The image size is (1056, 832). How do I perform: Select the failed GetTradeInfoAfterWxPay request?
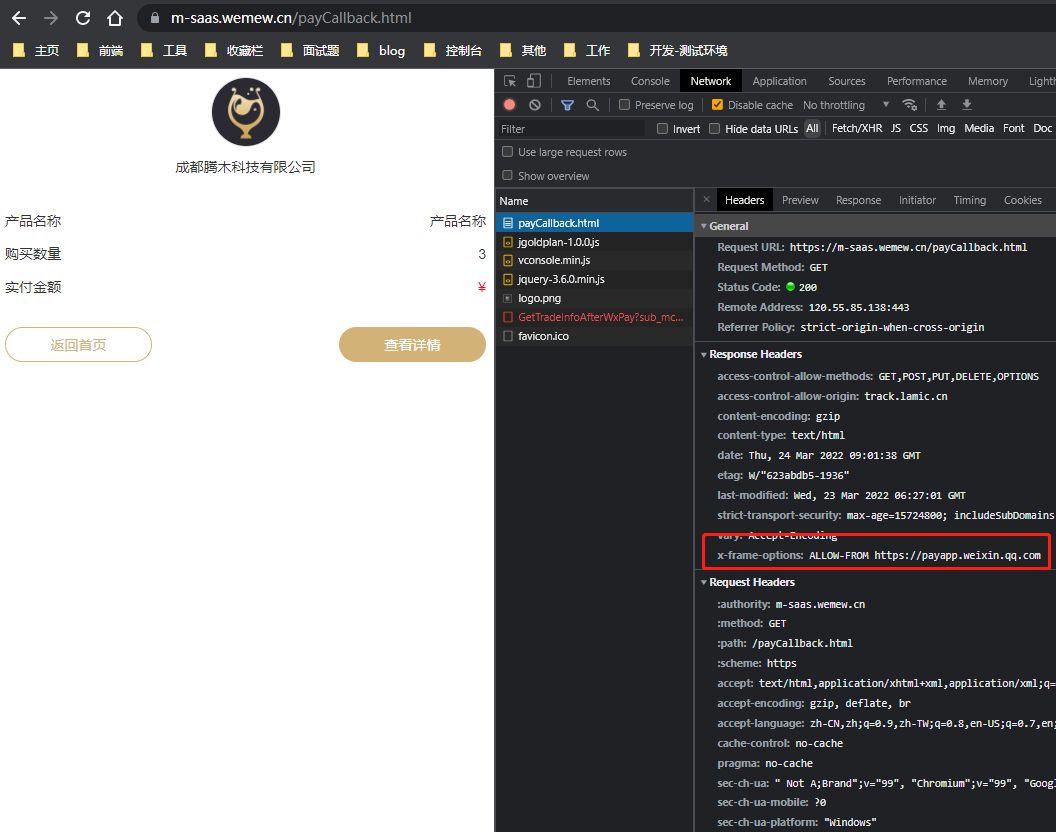click(595, 317)
